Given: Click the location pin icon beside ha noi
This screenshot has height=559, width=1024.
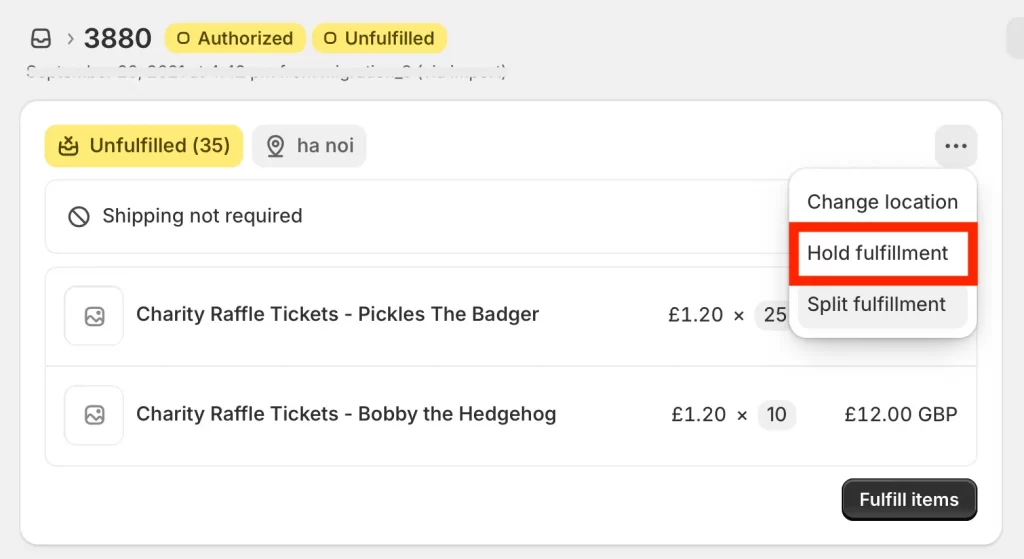Looking at the screenshot, I should pos(276,146).
